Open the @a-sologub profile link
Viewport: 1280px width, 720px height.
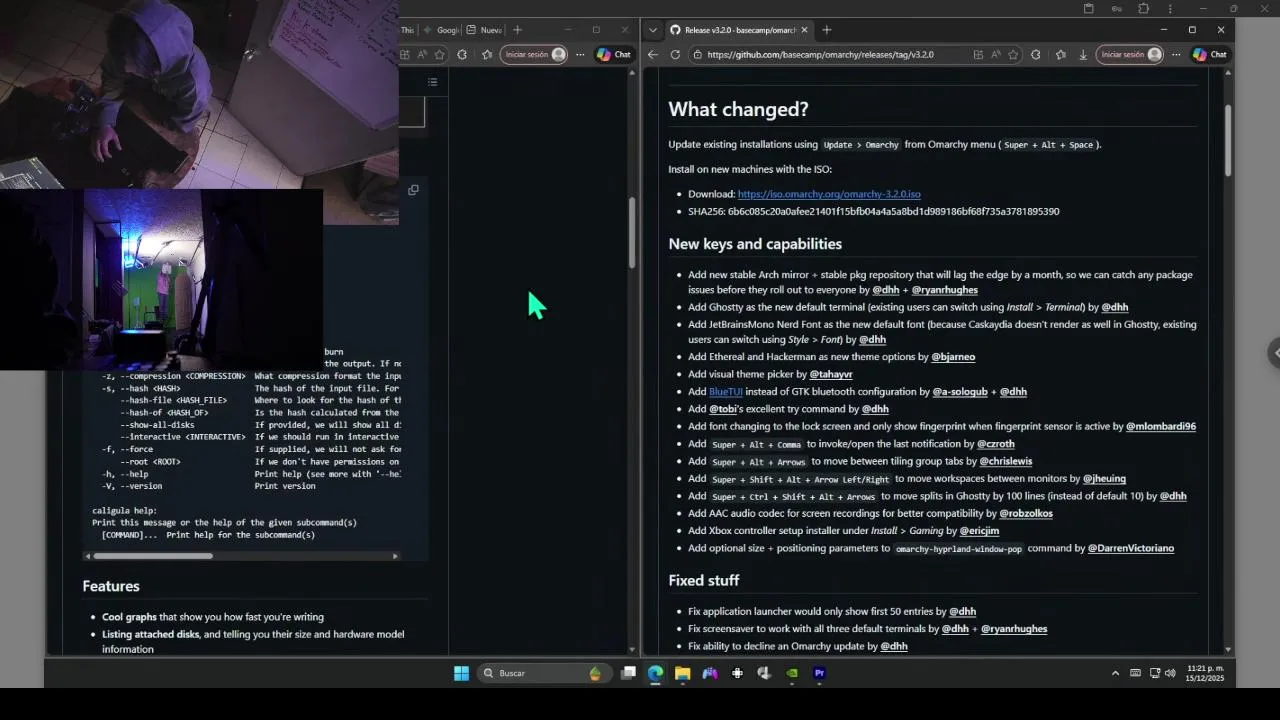[x=960, y=392]
